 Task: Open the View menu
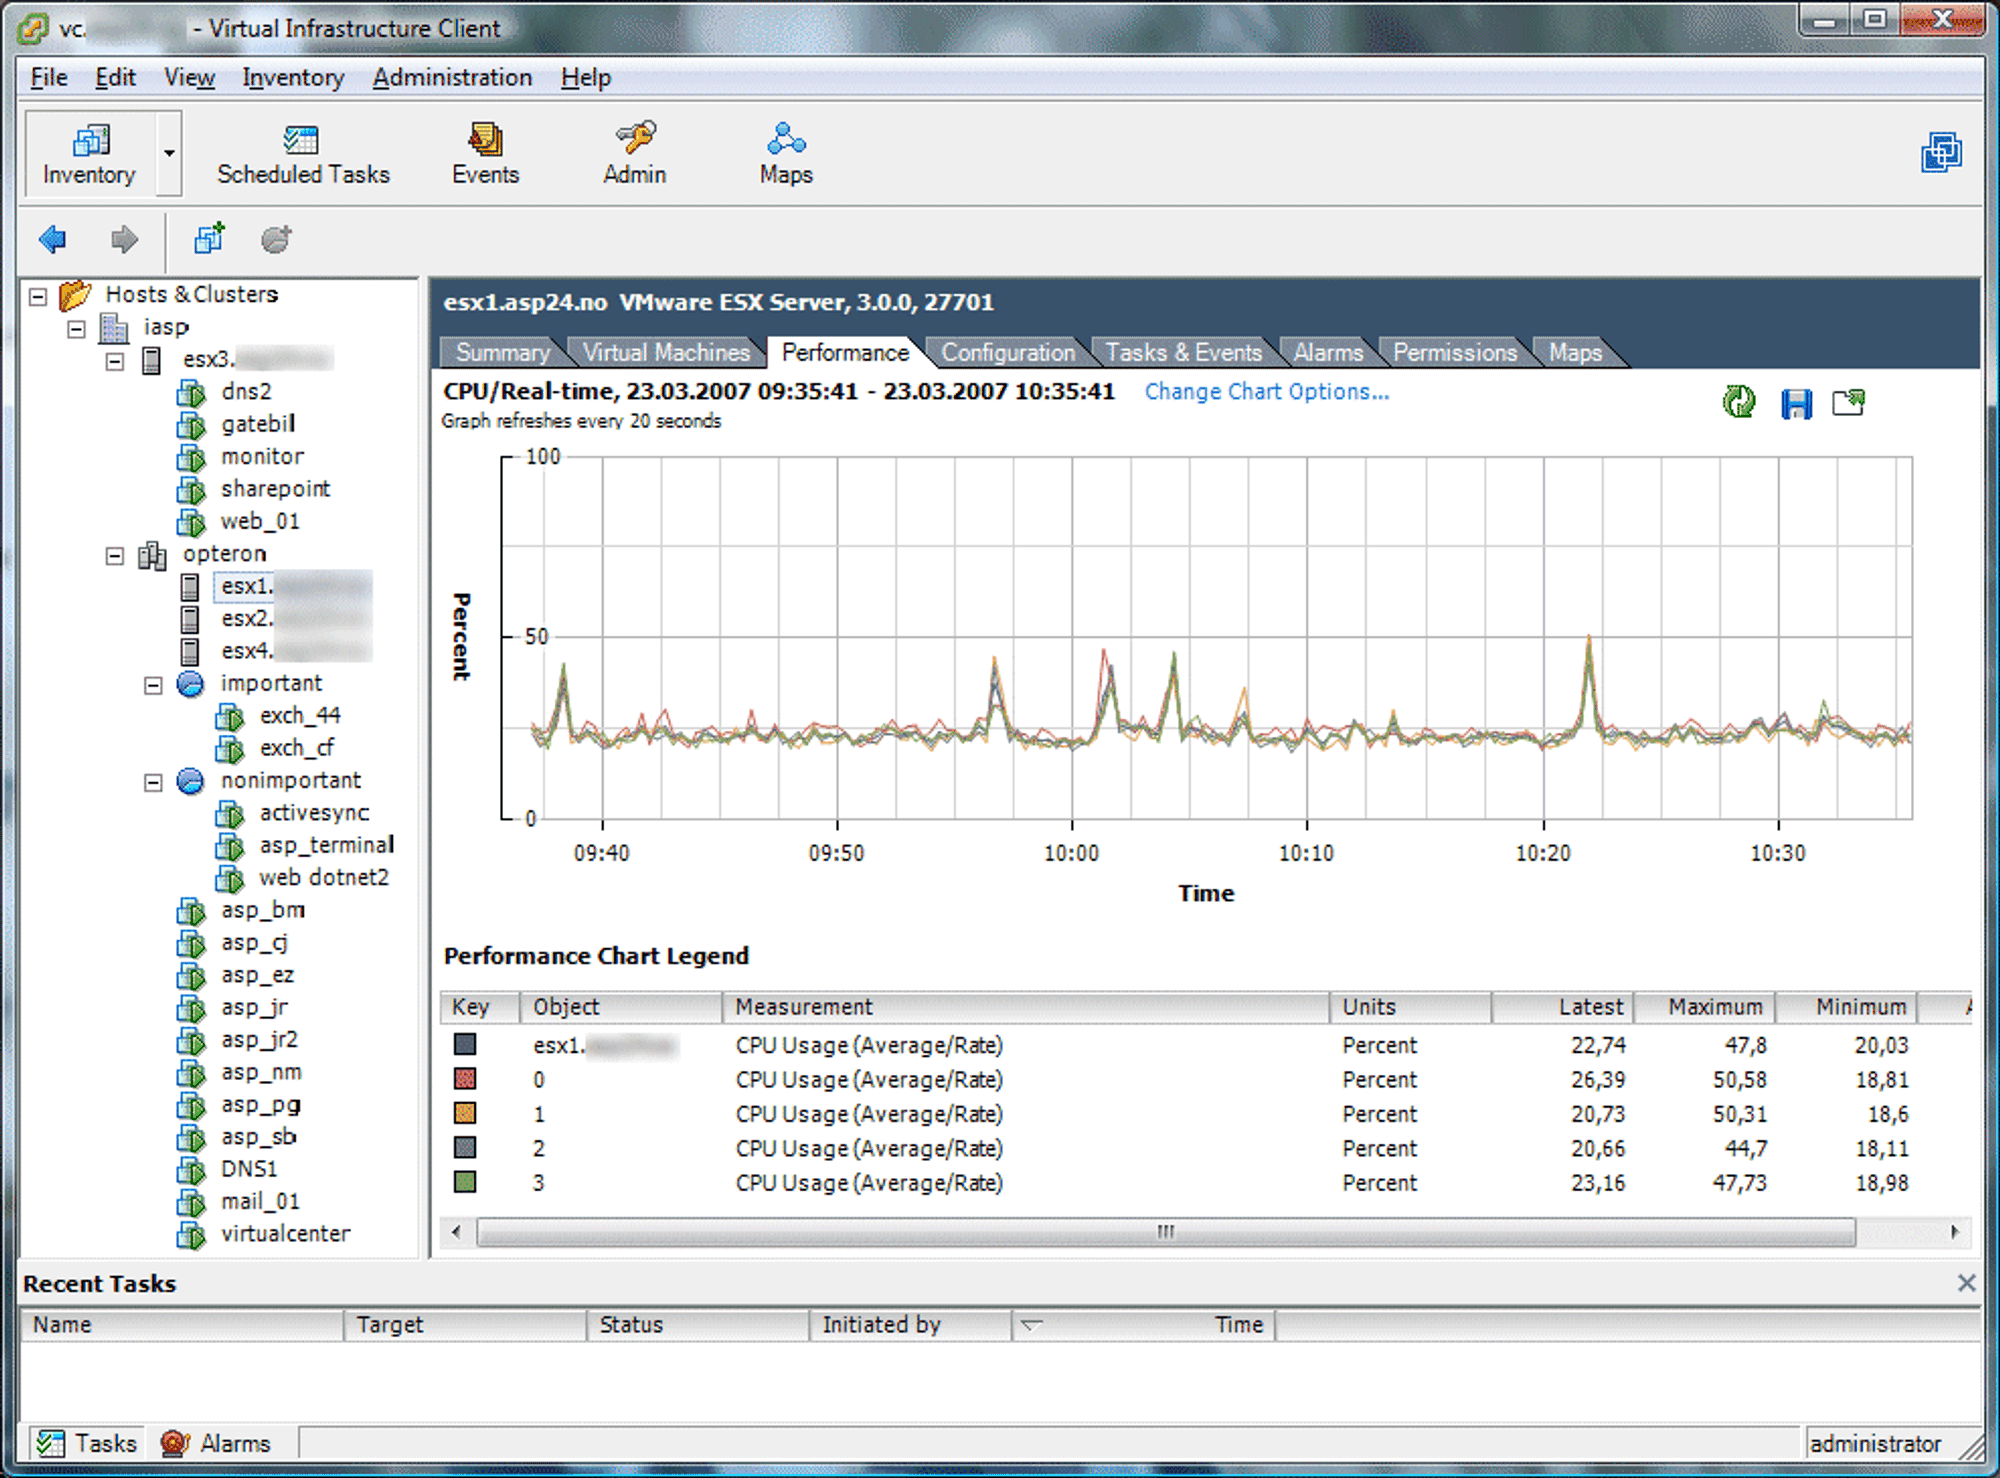pos(189,77)
